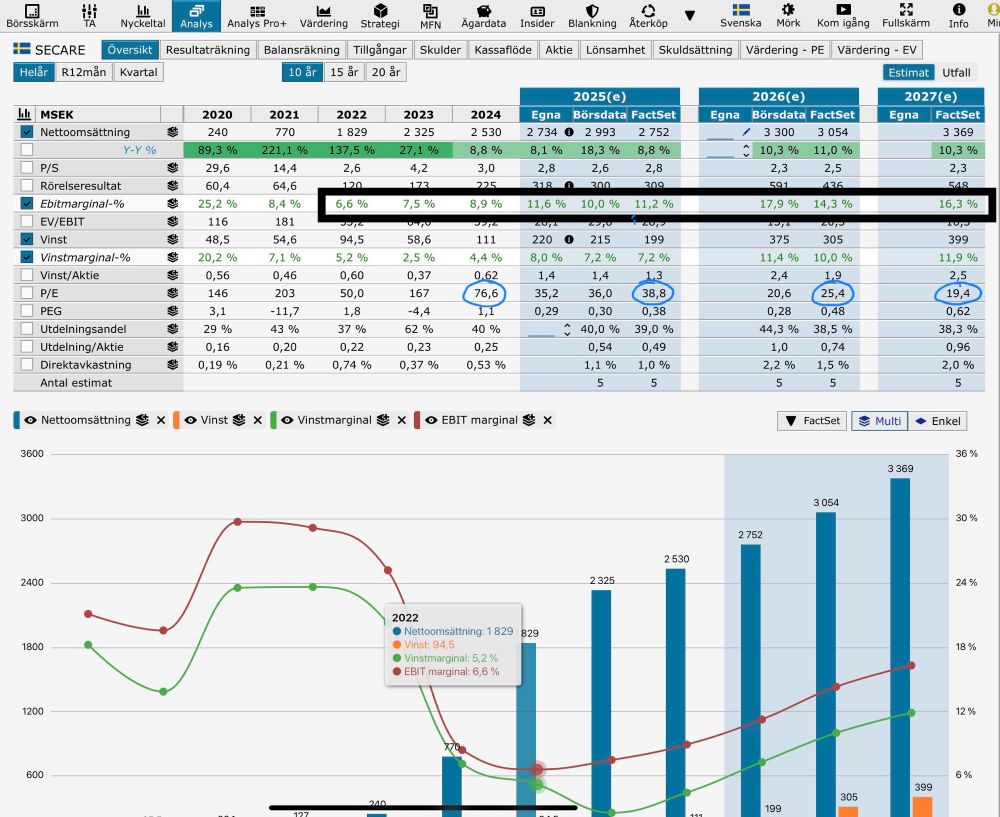Open the Ägardata piggy bank icon

point(483,16)
